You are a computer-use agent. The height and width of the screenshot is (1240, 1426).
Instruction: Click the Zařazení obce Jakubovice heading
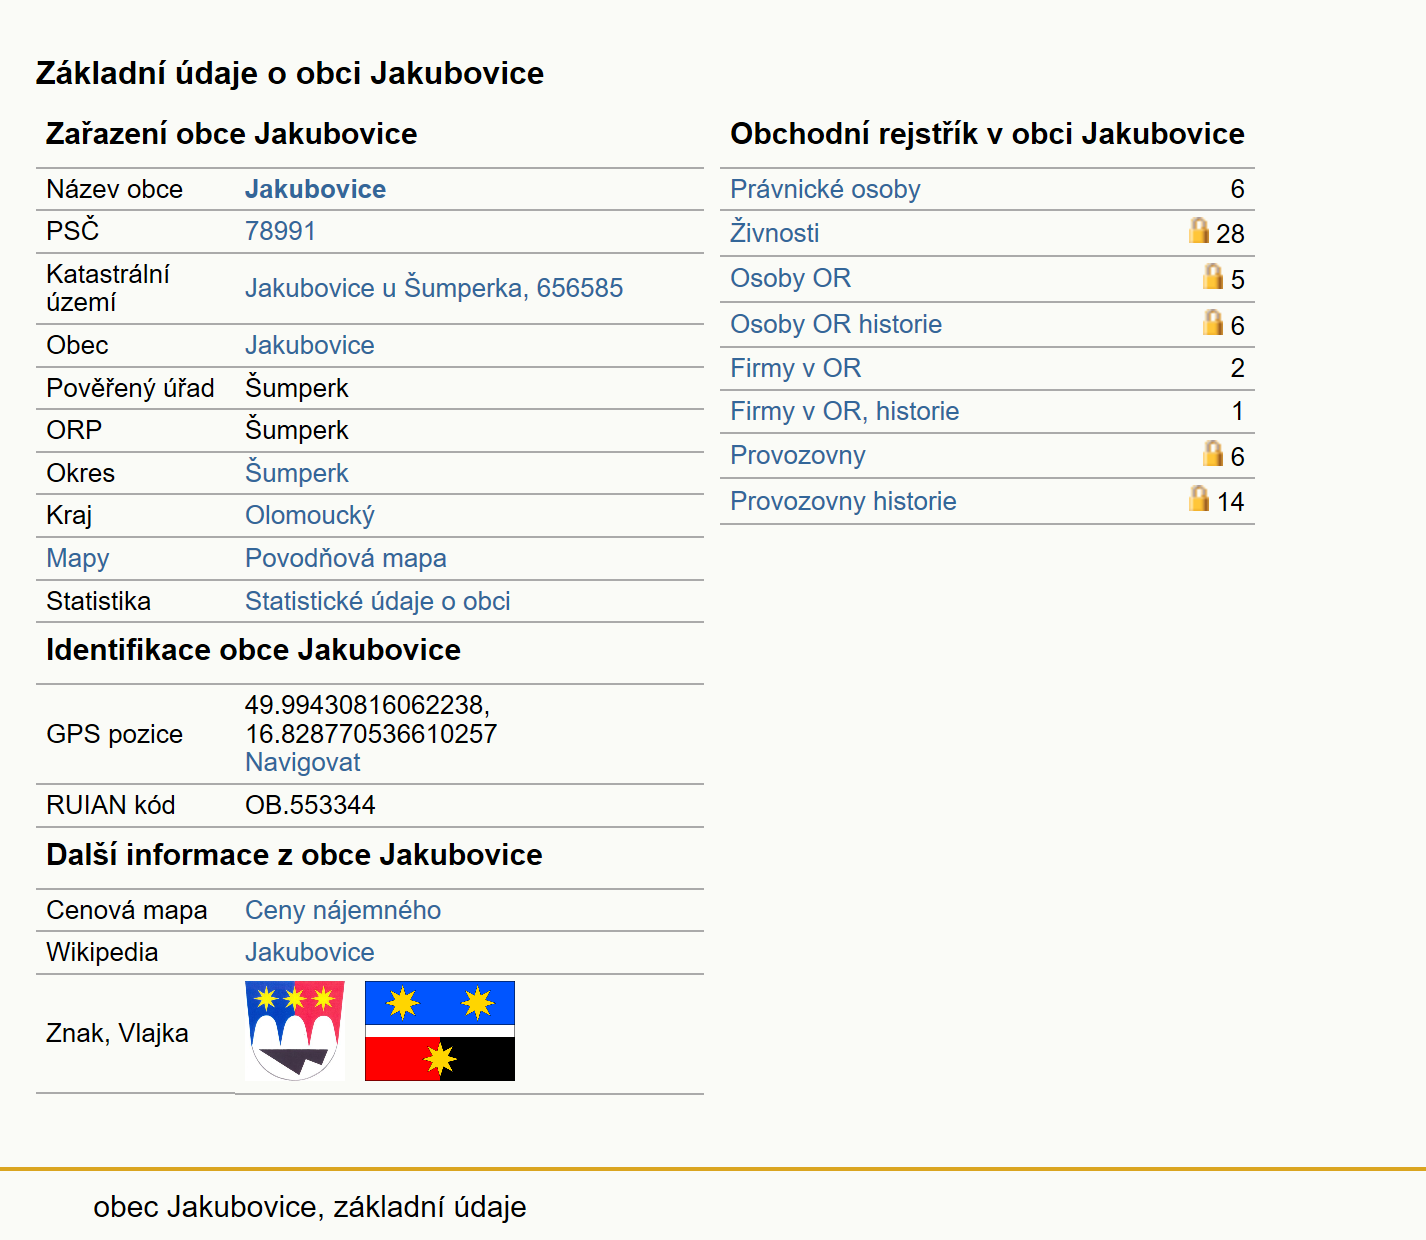tap(231, 134)
